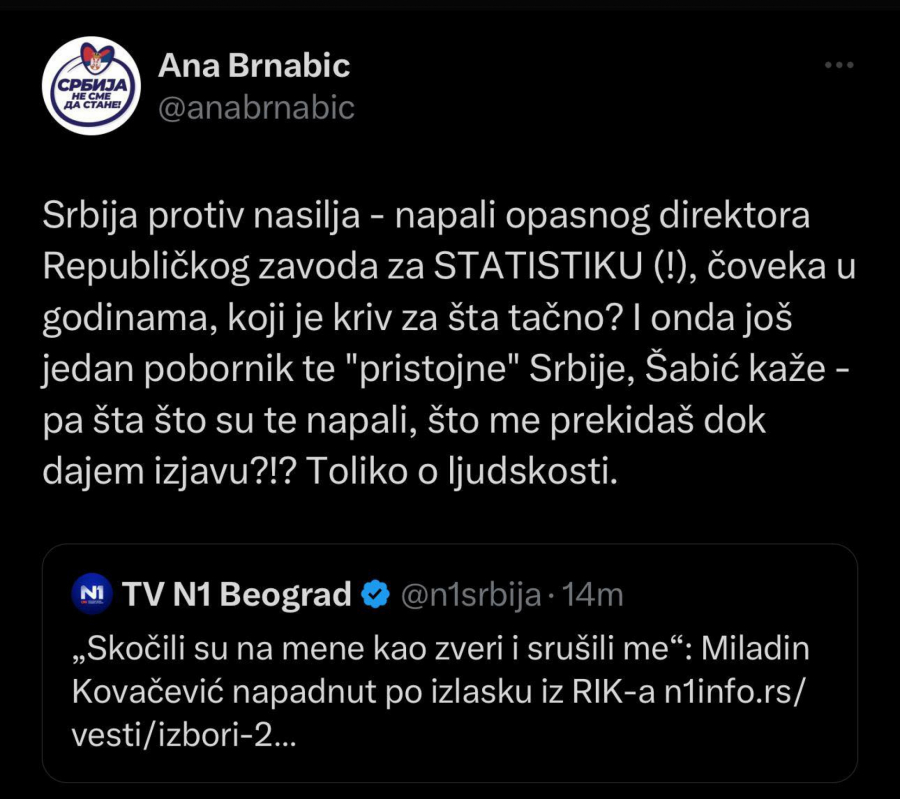The height and width of the screenshot is (799, 900).
Task: Click the 'Ana Brnabic' display name
Action: (253, 66)
